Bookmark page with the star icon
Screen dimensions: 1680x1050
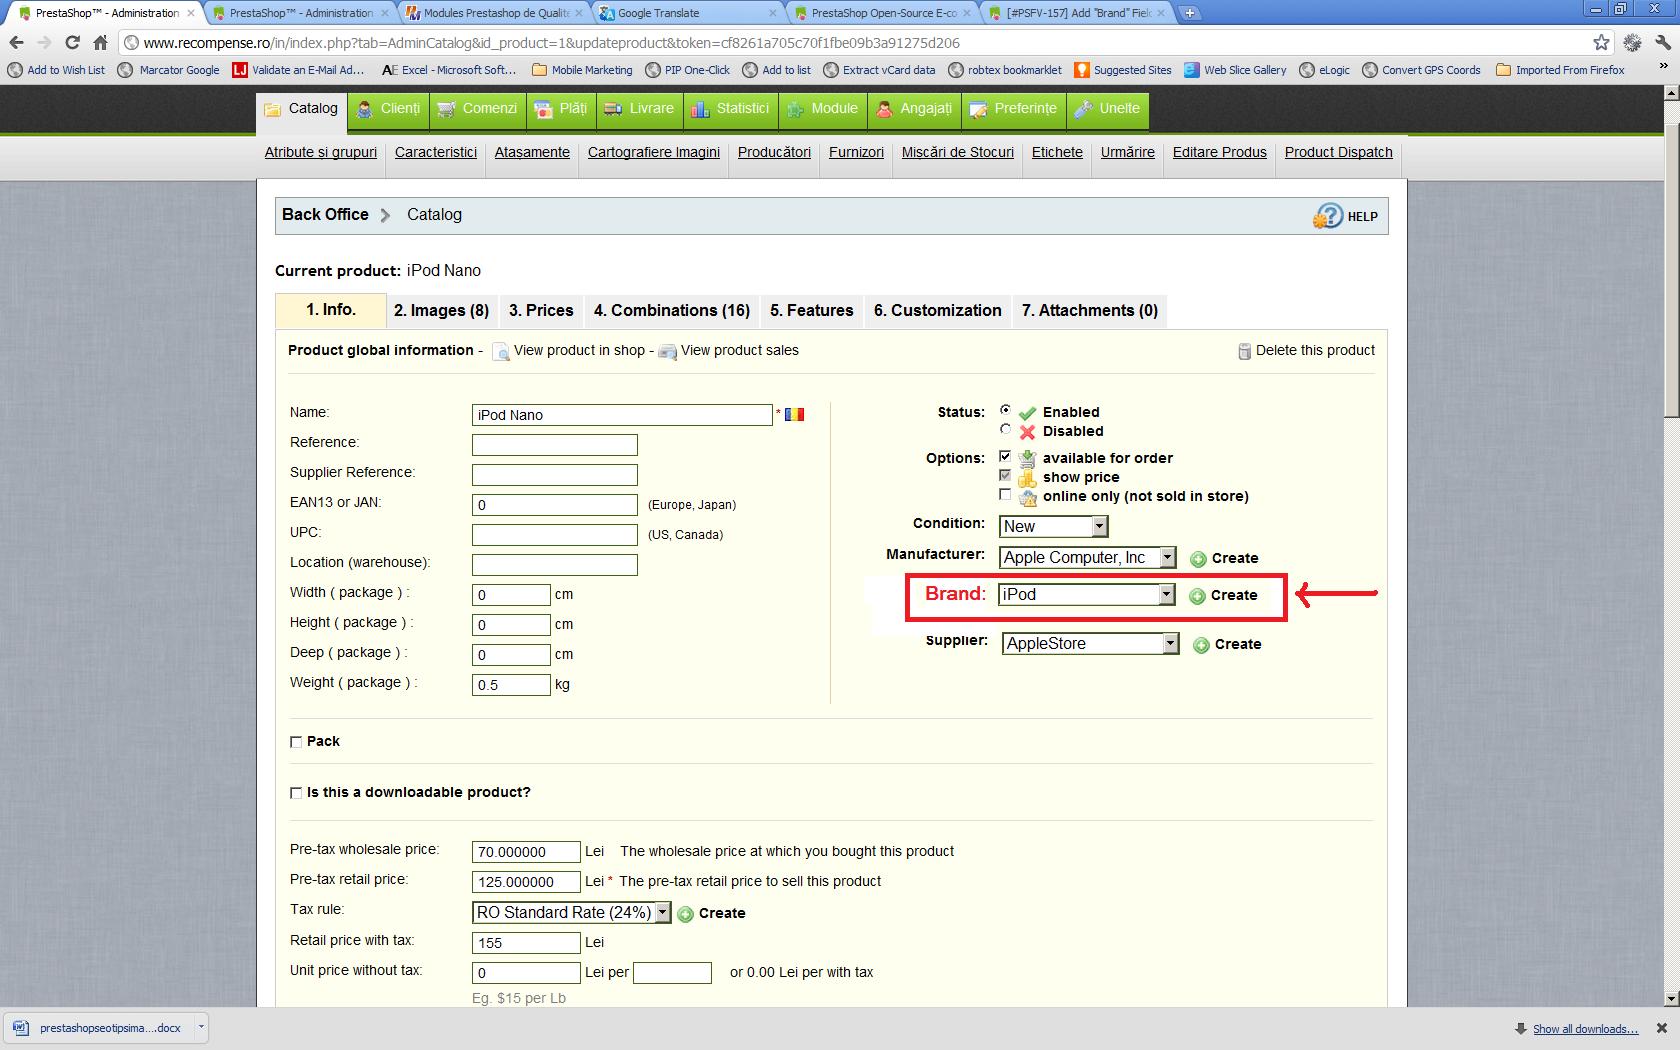(1602, 43)
